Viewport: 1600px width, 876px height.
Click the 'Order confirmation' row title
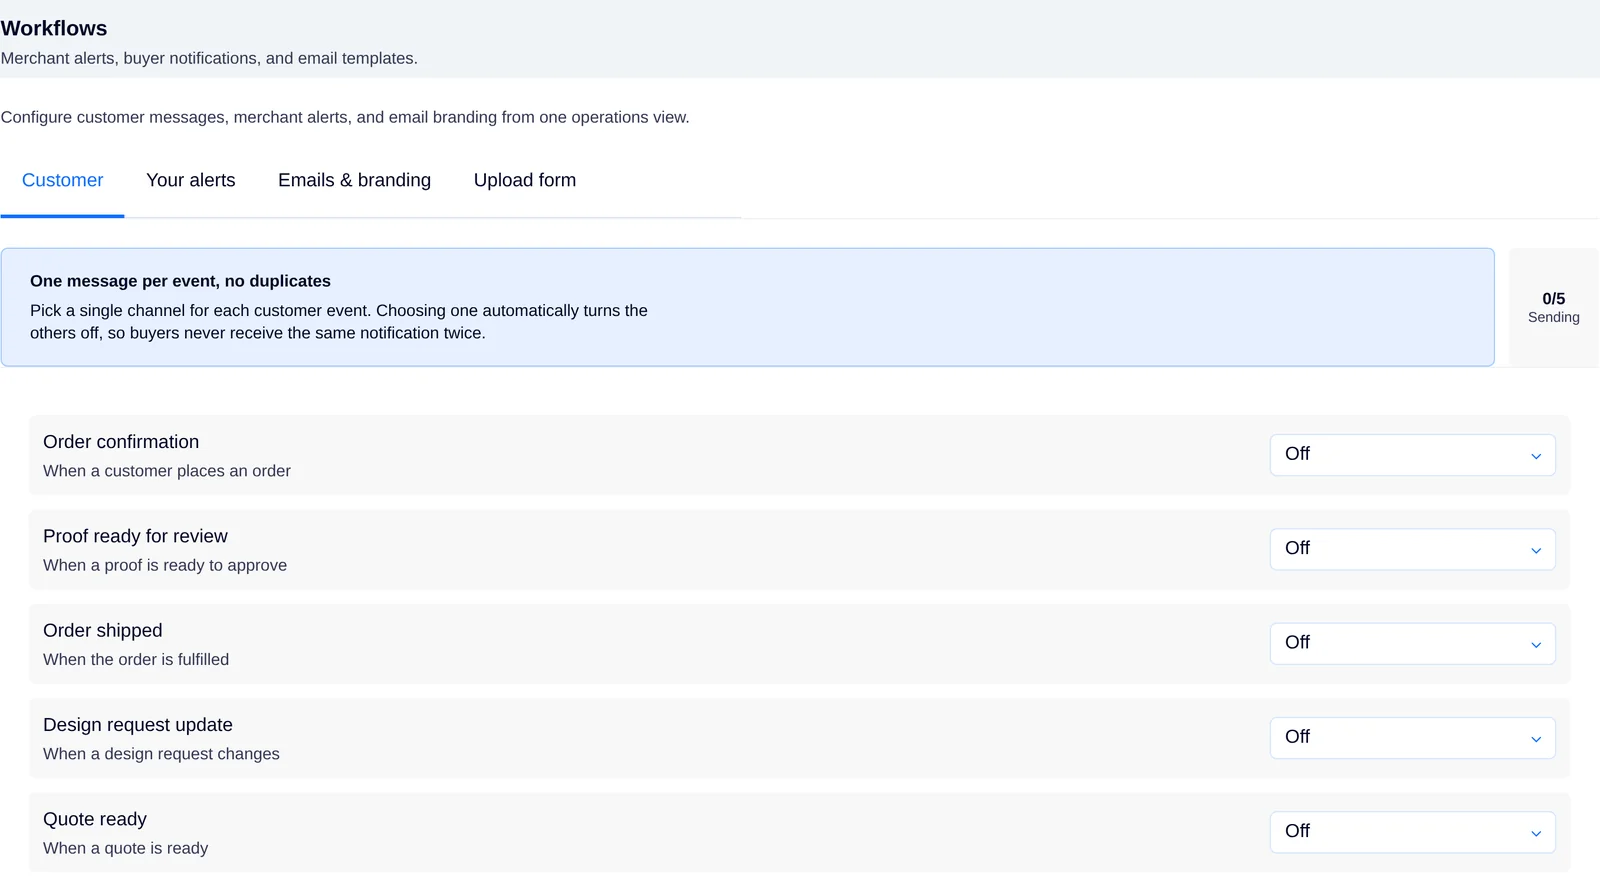tap(121, 442)
